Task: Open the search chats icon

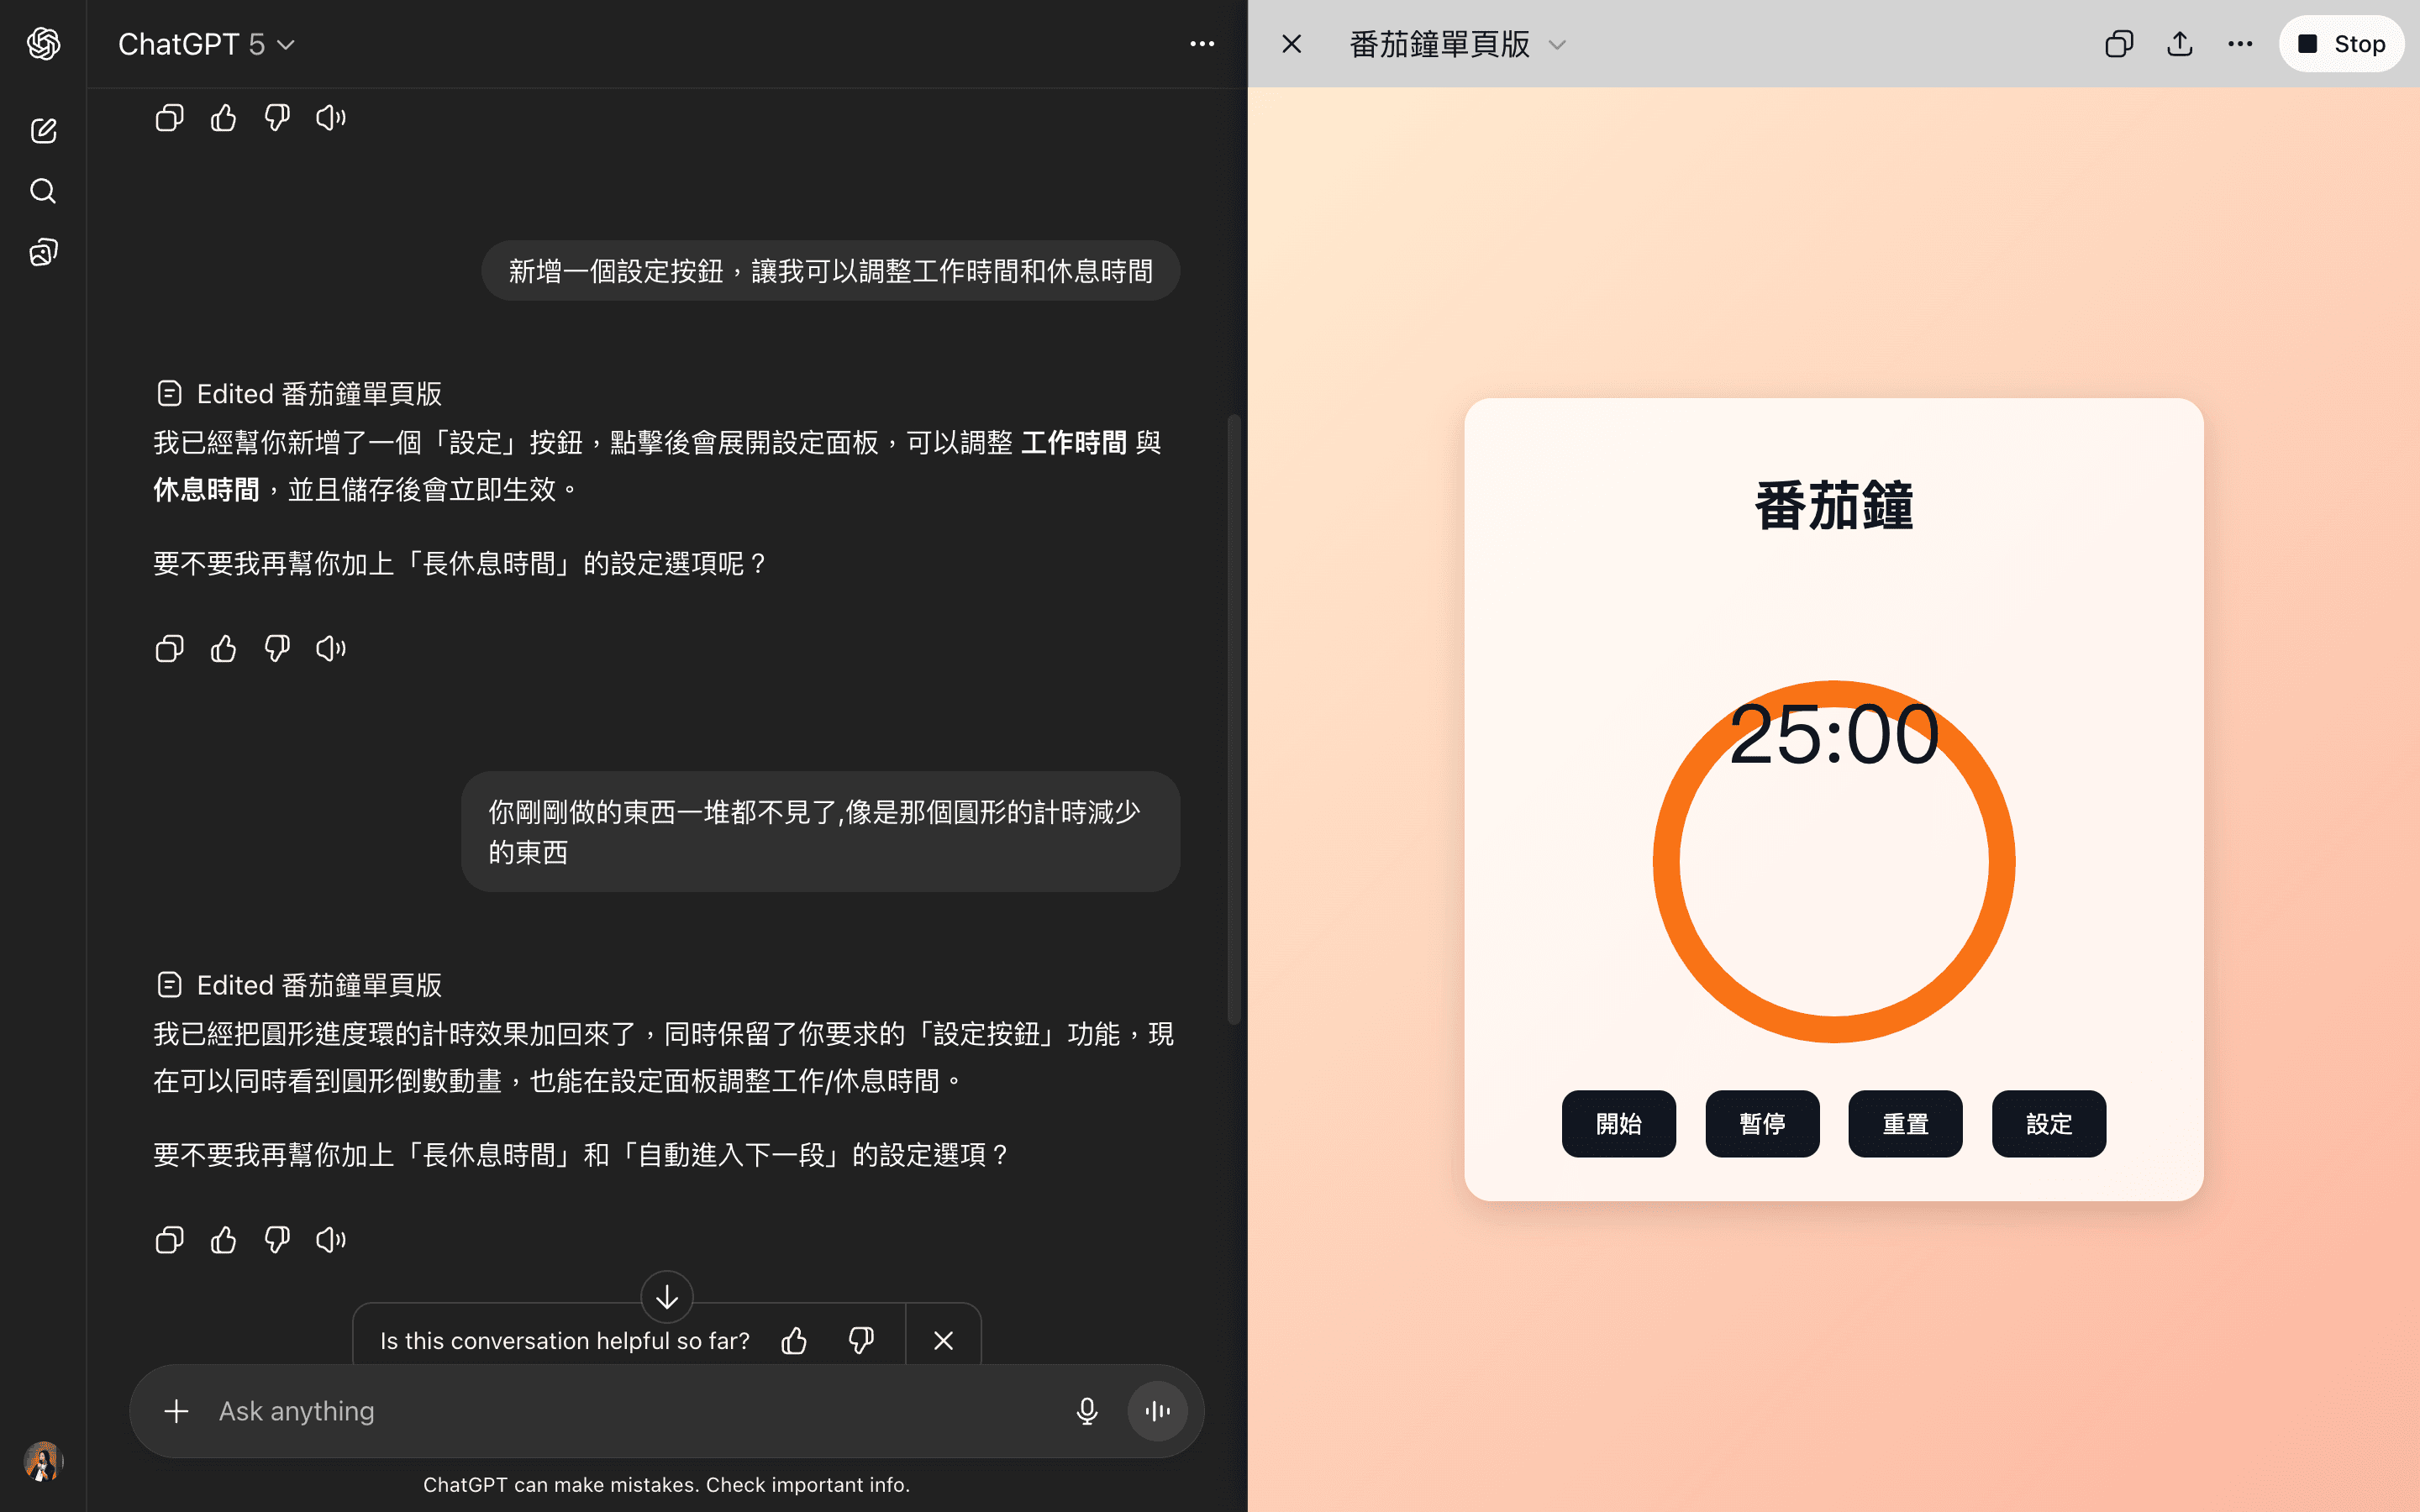Action: [x=43, y=191]
